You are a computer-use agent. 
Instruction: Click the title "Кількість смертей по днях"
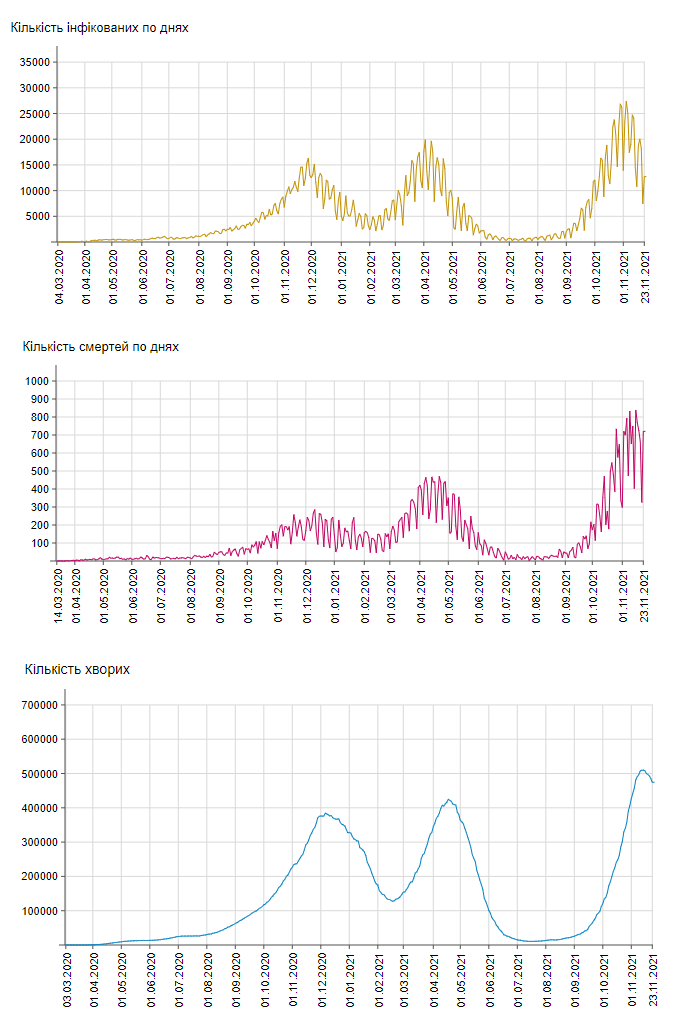pyautogui.click(x=101, y=347)
